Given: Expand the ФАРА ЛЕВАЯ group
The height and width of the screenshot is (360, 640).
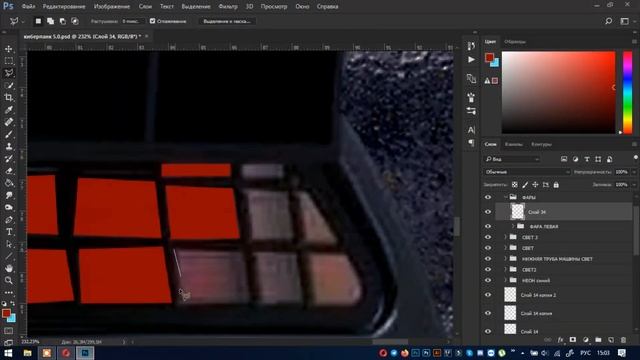Looking at the screenshot, I should click(x=513, y=226).
